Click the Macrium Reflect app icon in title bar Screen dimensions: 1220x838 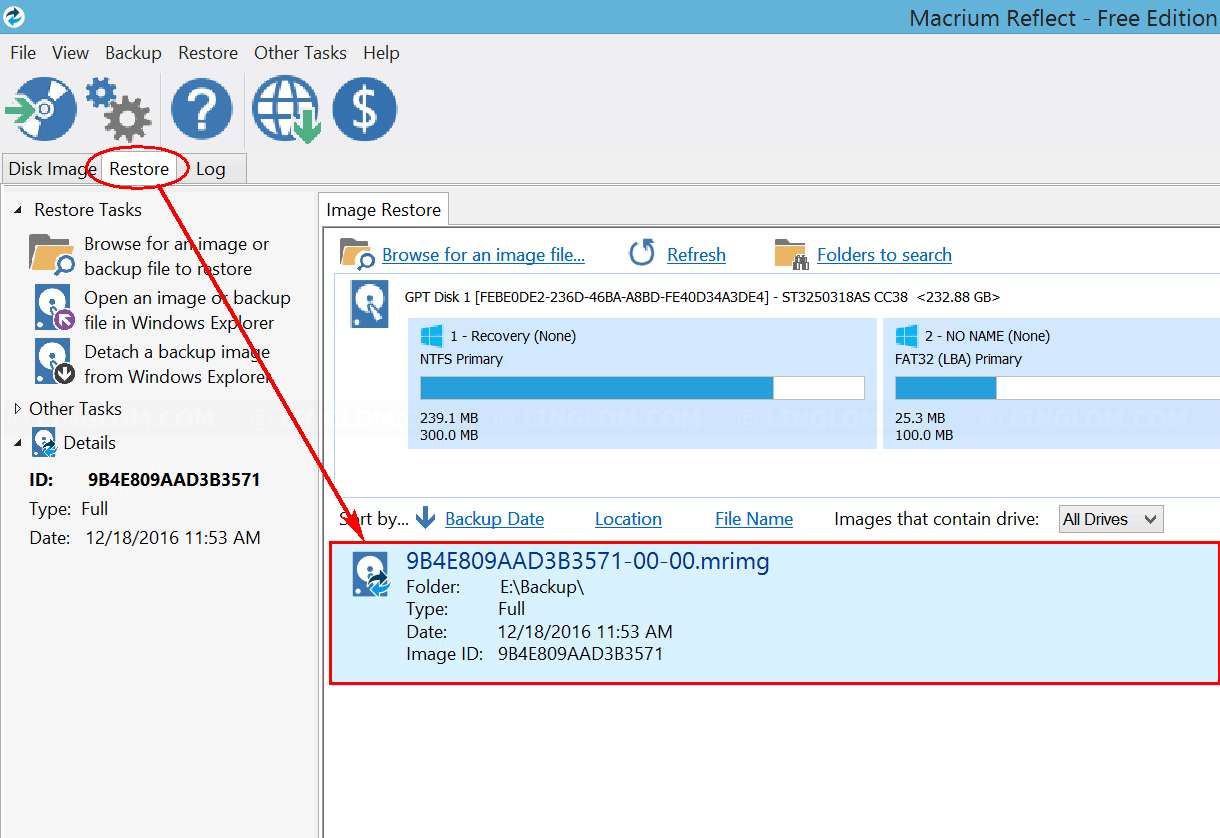point(14,17)
